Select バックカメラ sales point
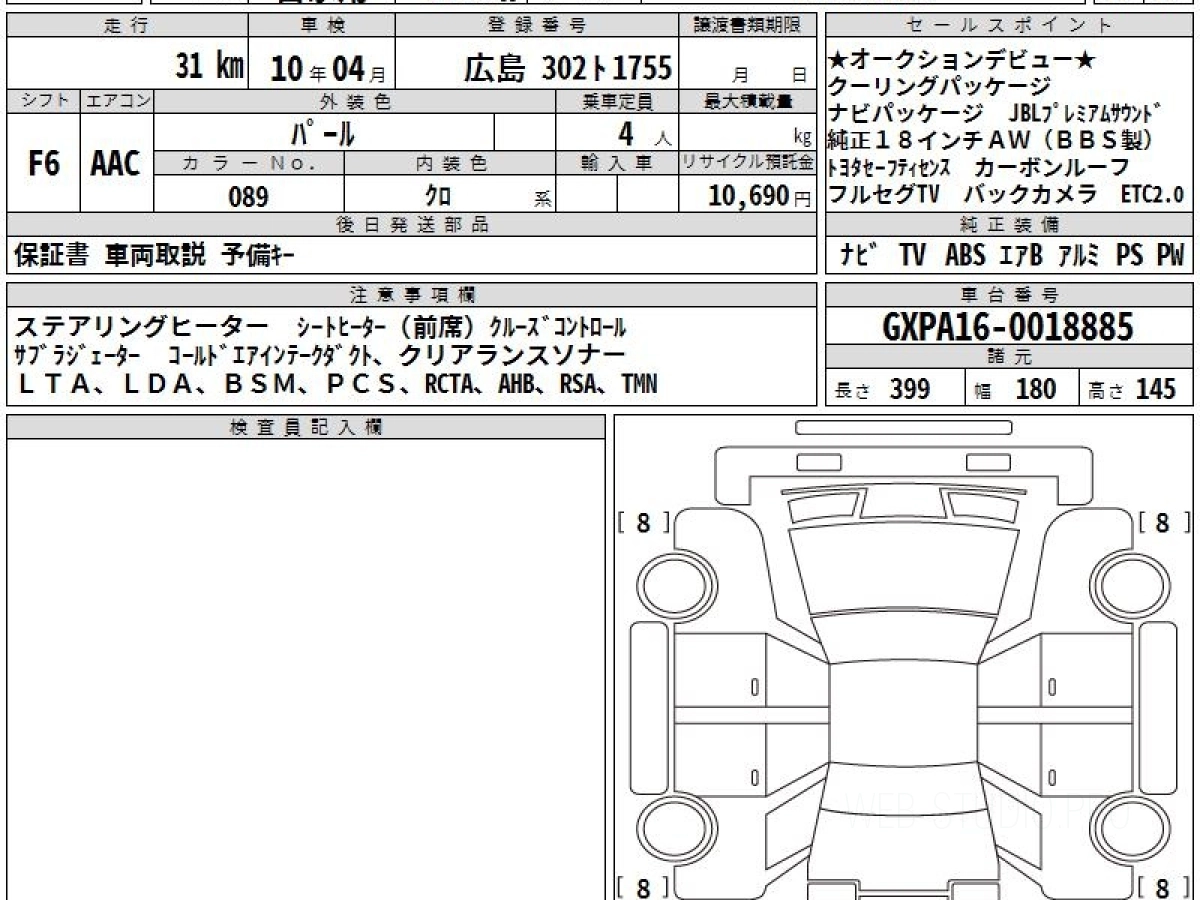This screenshot has width=1200, height=900. tap(1031, 194)
